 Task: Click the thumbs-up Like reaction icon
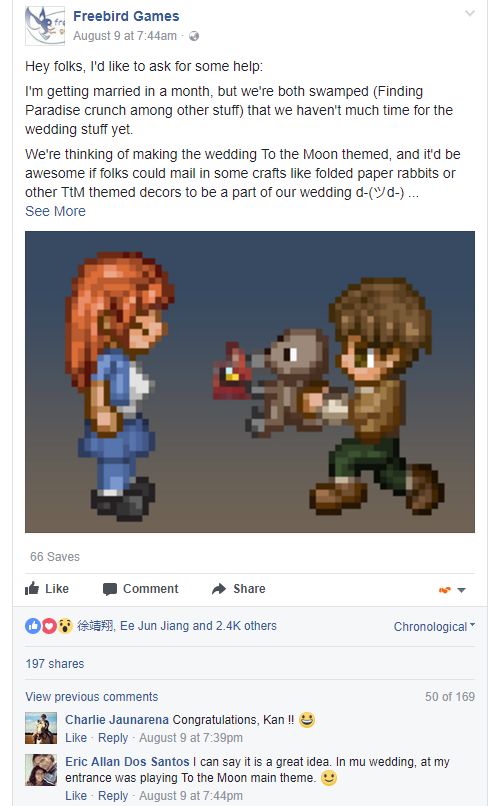pyautogui.click(x=33, y=626)
